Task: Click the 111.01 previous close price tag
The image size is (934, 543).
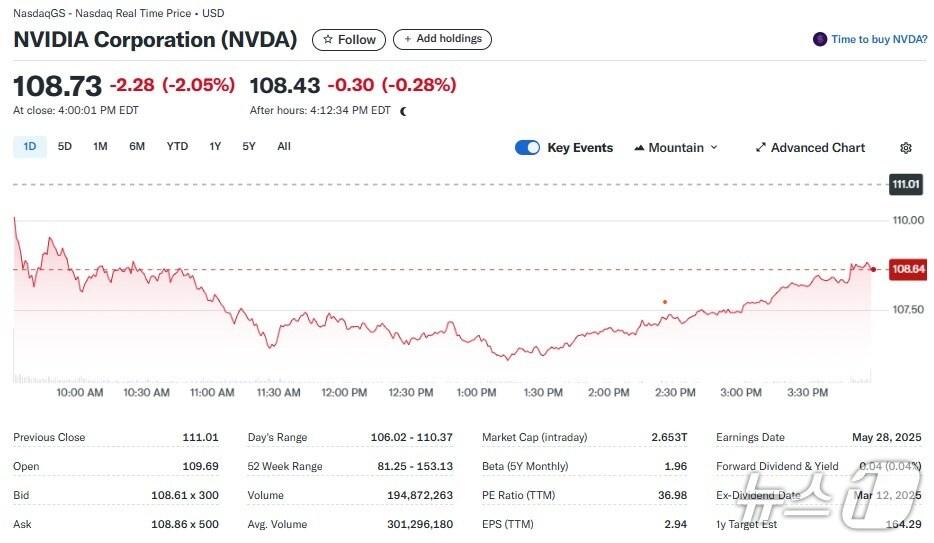Action: click(906, 184)
